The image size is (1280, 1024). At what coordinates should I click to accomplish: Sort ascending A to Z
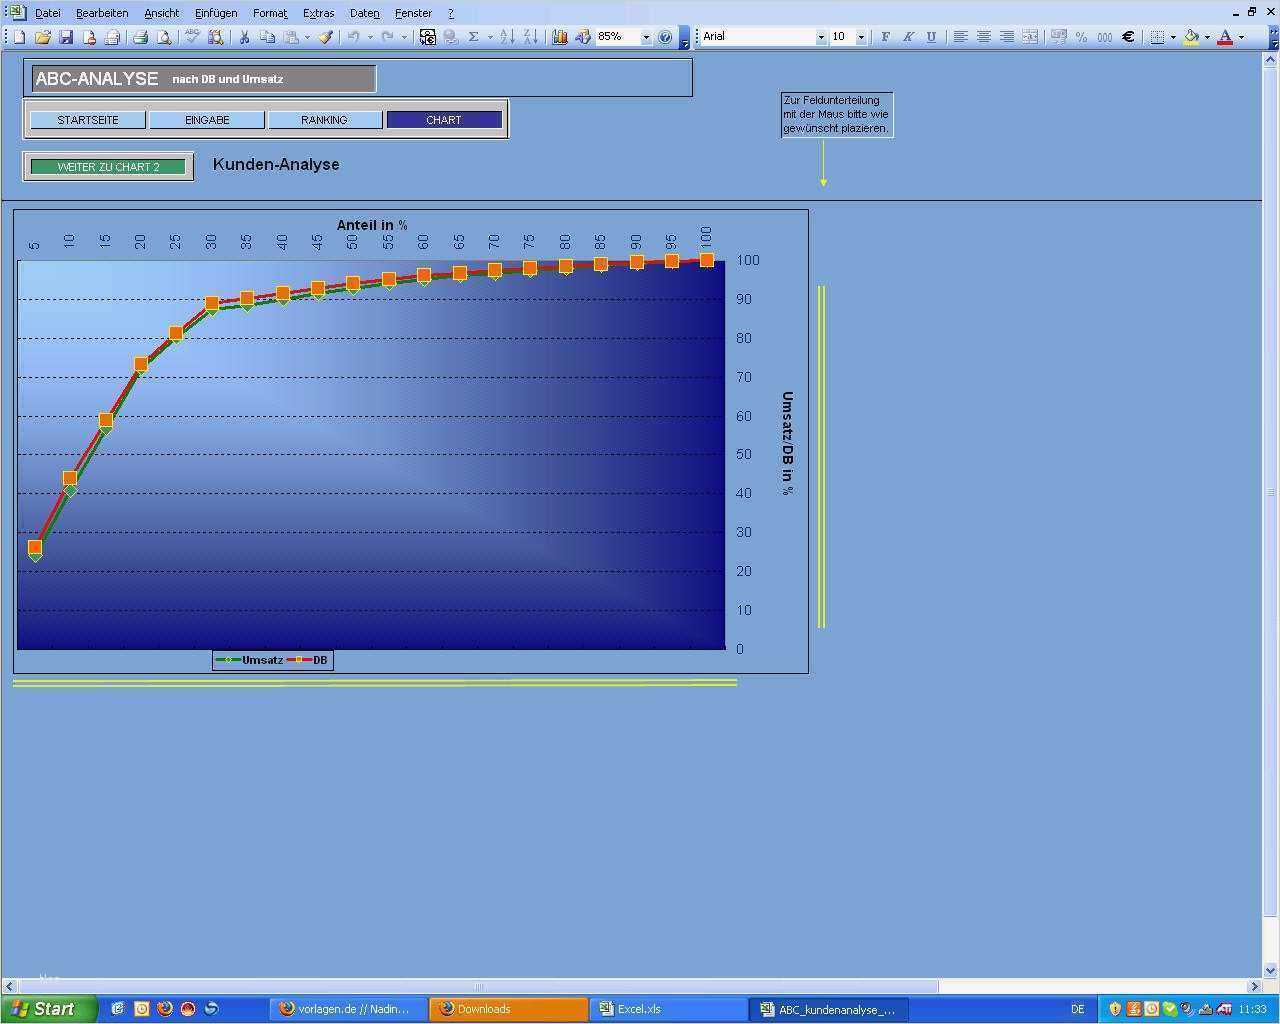[507, 37]
